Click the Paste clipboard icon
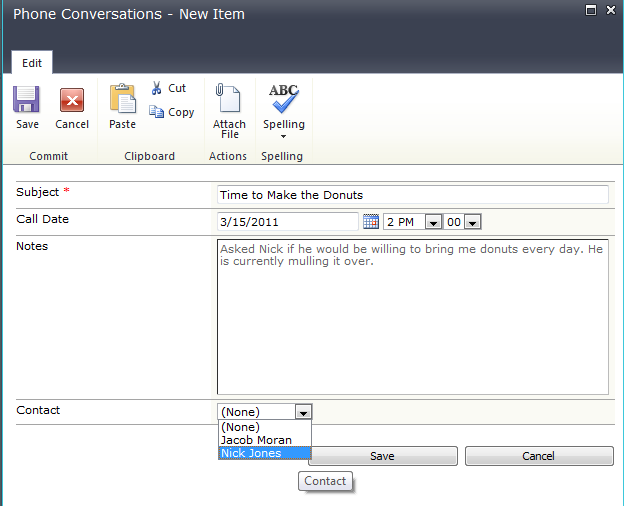624x506 pixels. pyautogui.click(x=123, y=99)
